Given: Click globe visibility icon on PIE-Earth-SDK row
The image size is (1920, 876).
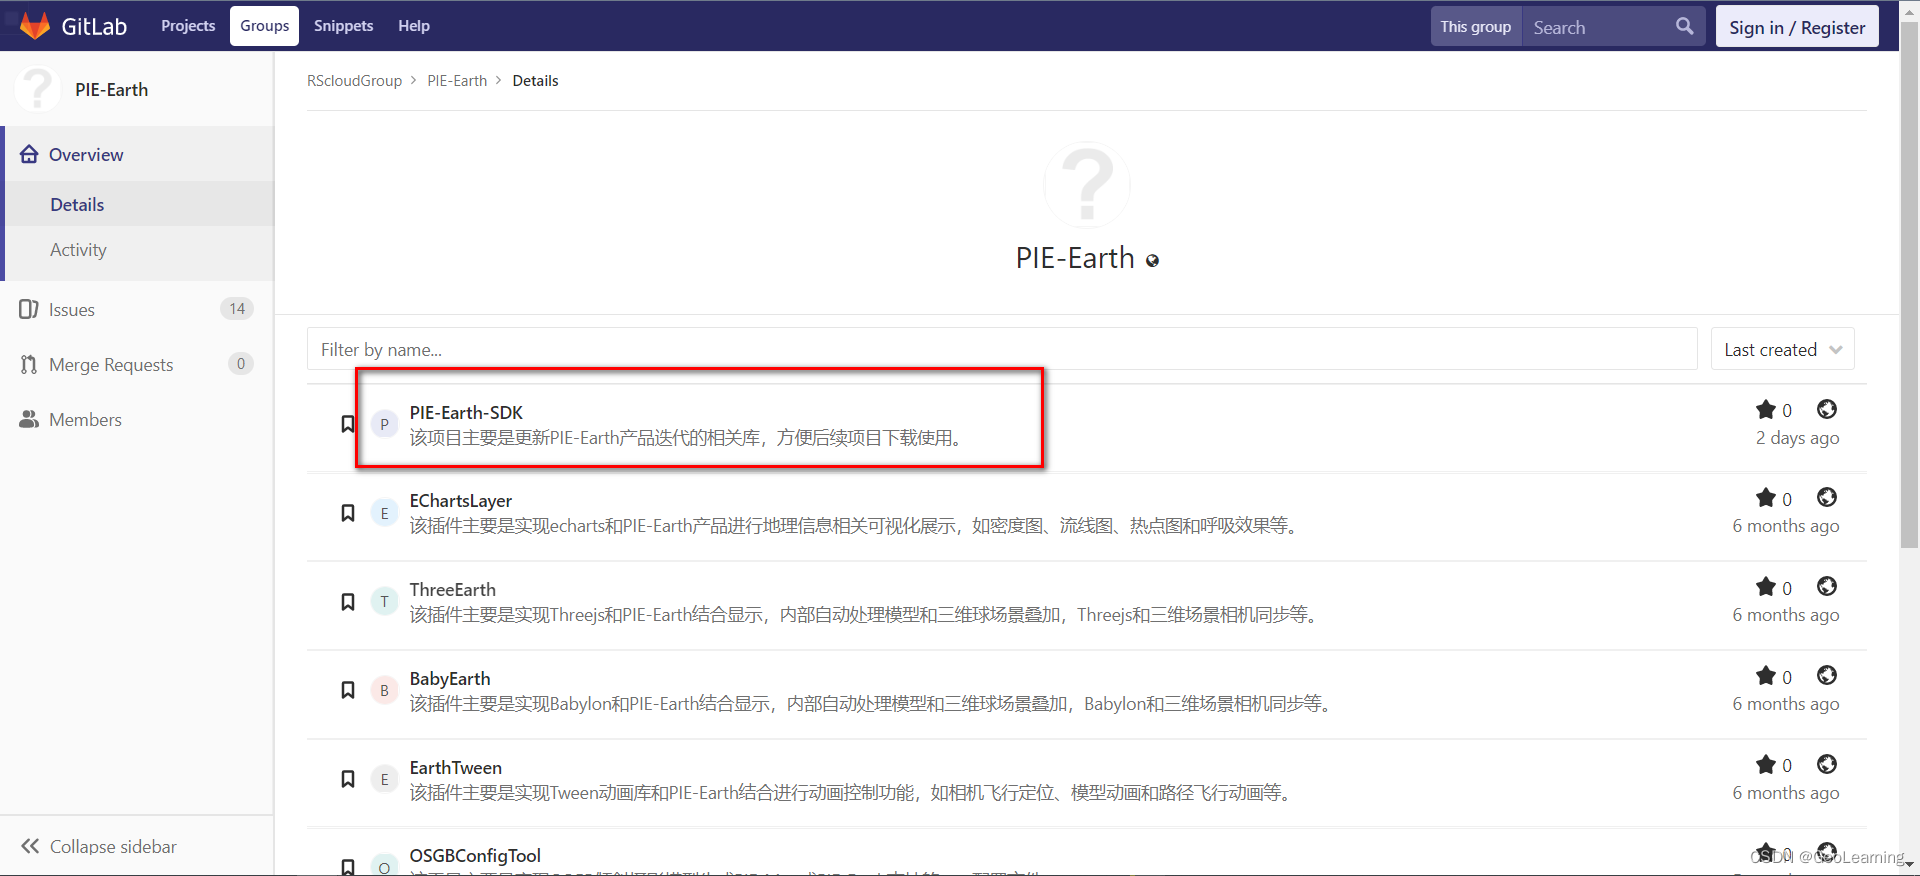Looking at the screenshot, I should click(x=1827, y=409).
